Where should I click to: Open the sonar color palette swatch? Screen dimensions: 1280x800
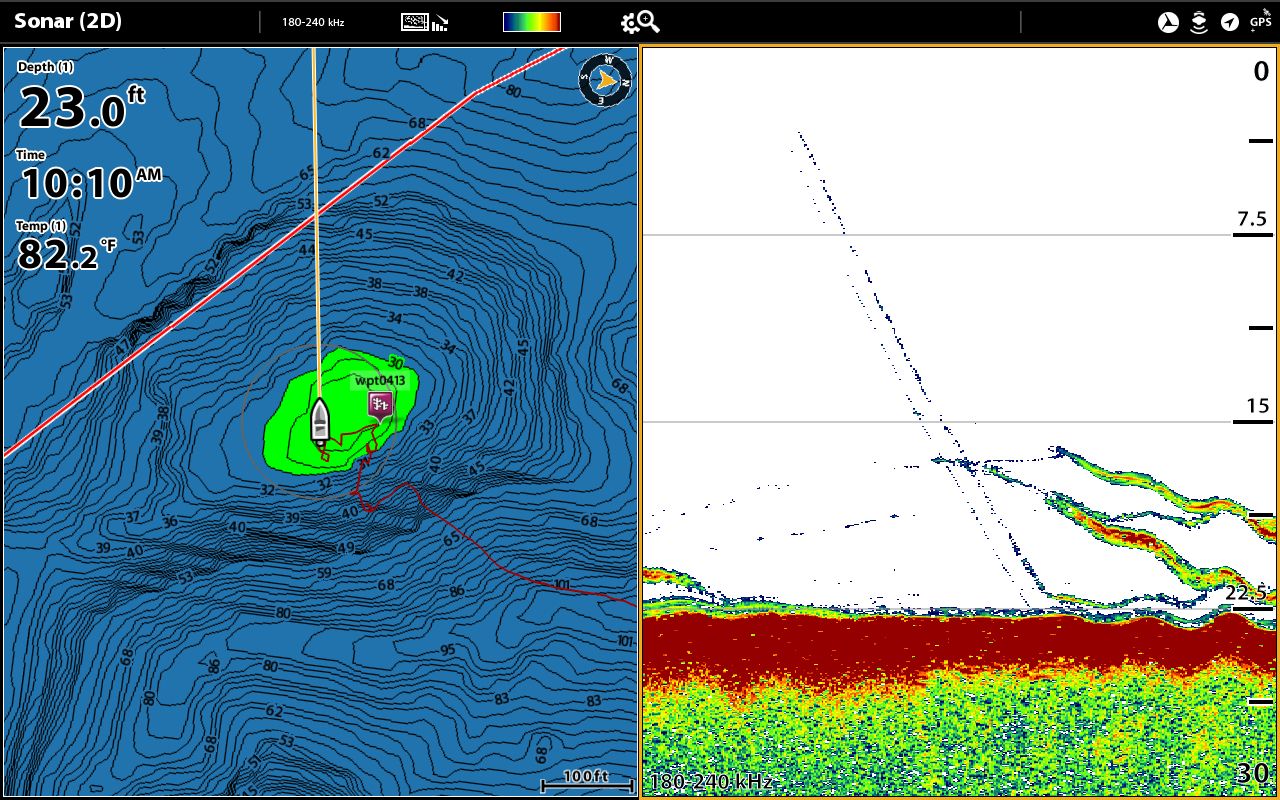point(531,22)
